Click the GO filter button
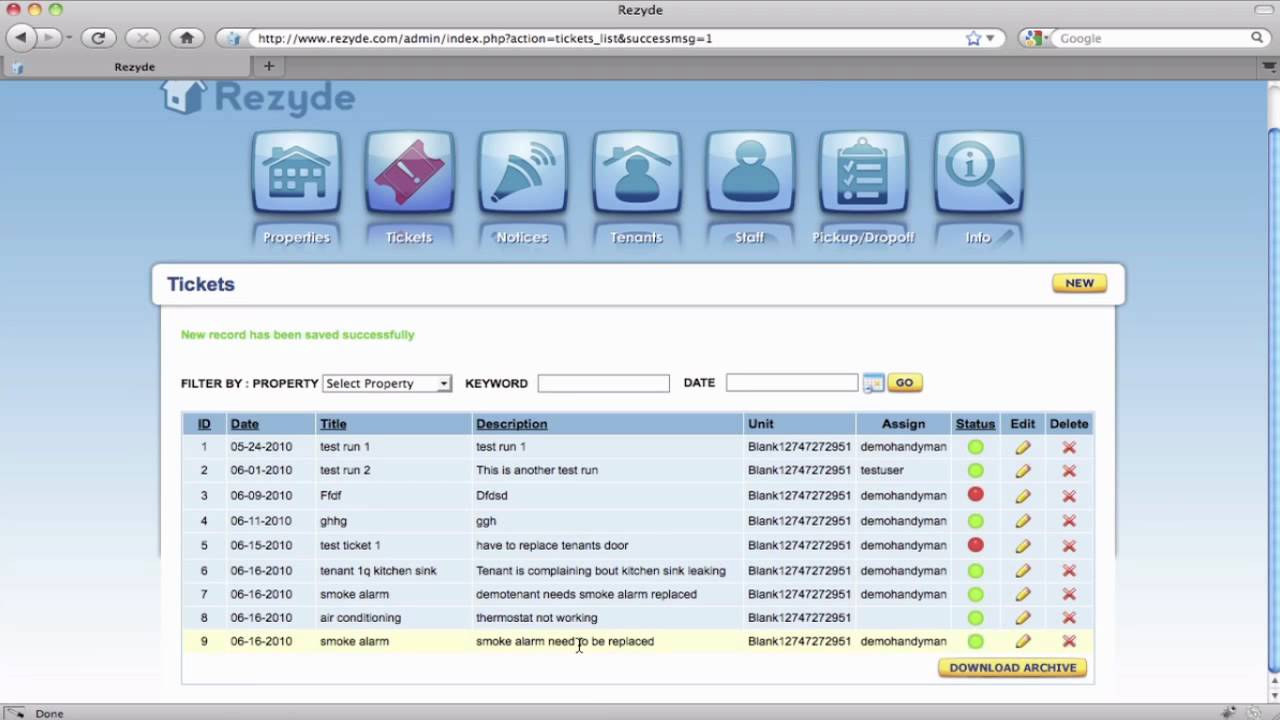Image resolution: width=1280 pixels, height=720 pixels. point(904,383)
